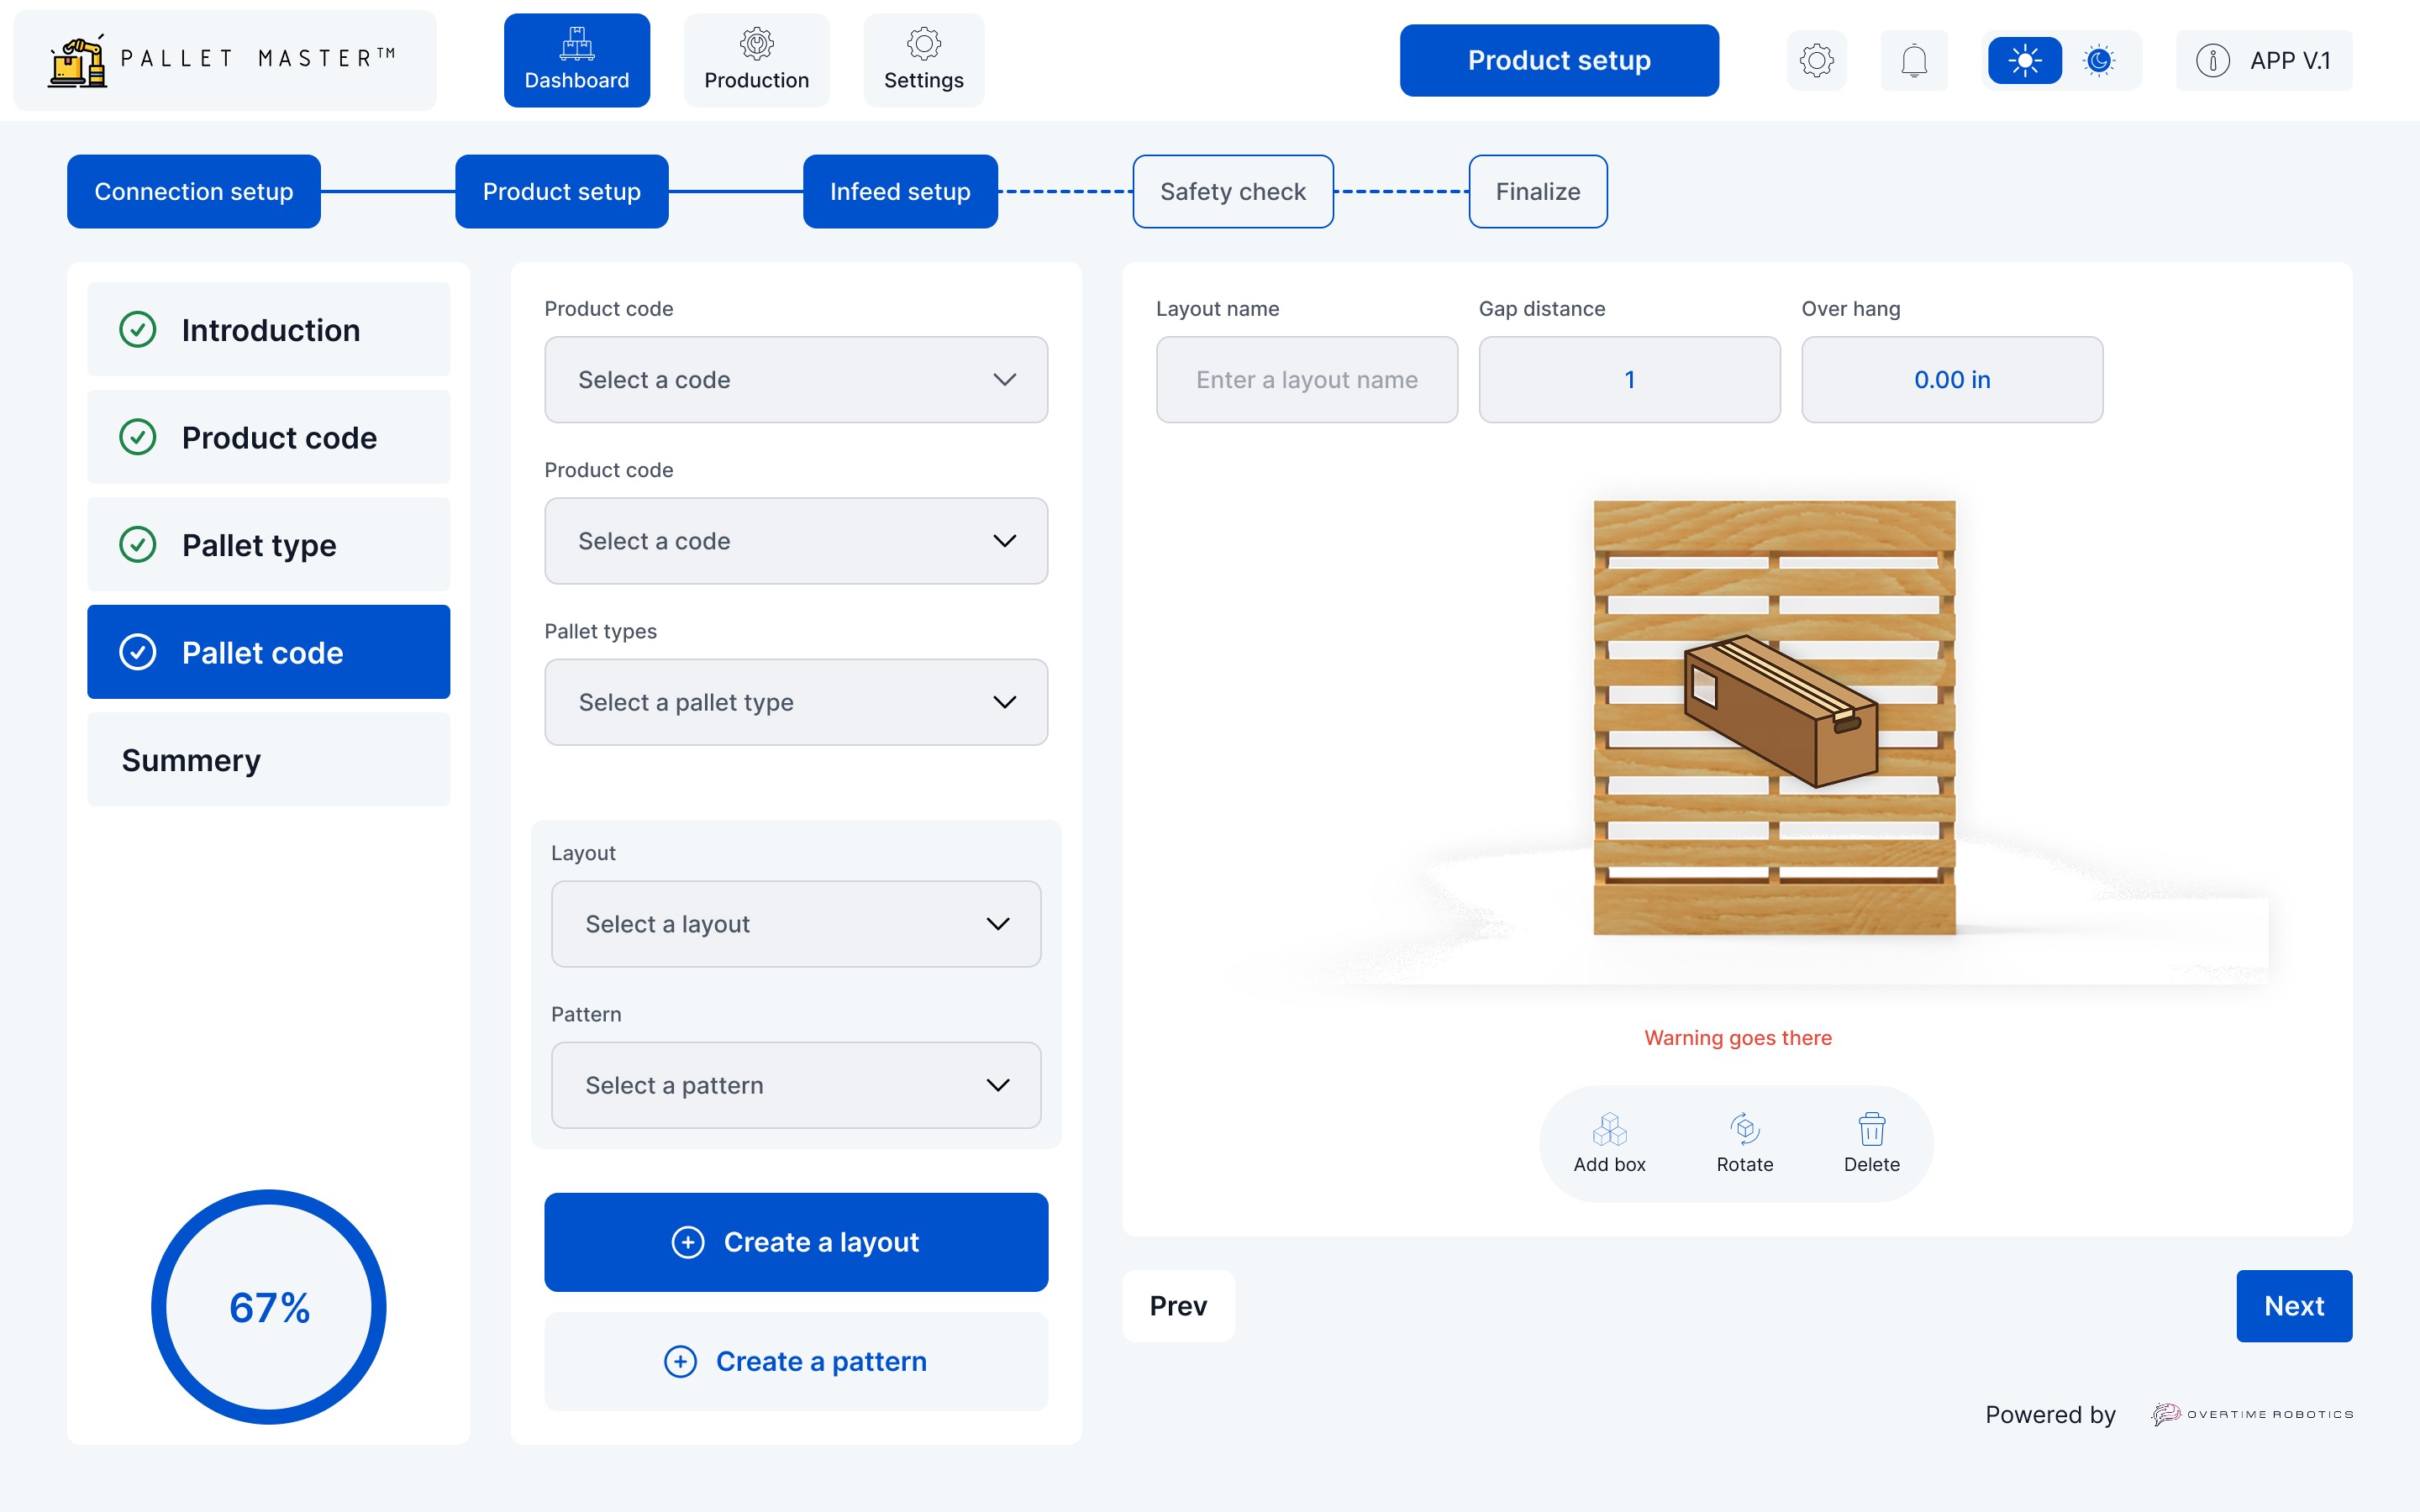Viewport: 2420px width, 1512px height.
Task: Click the Add box icon
Action: (1609, 1130)
